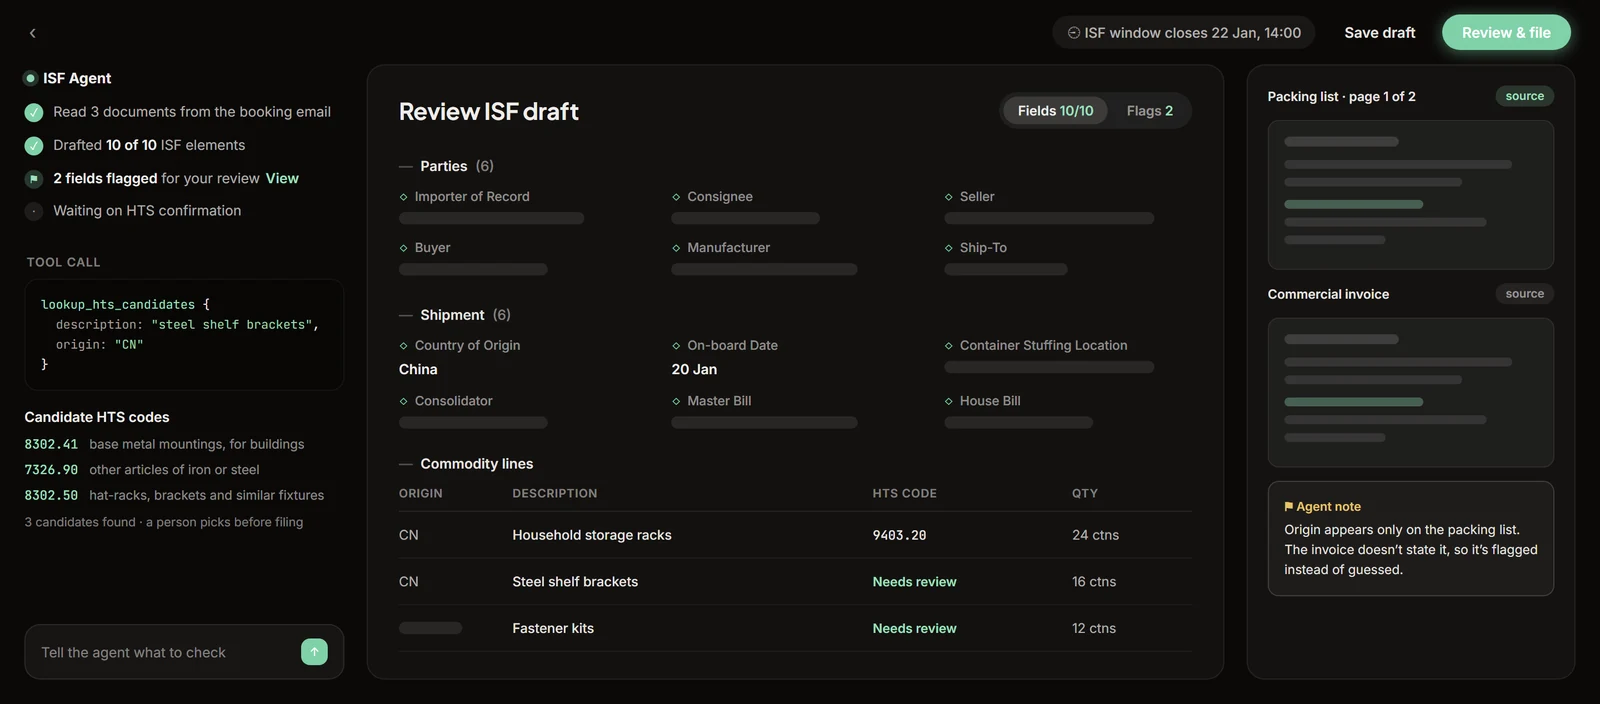Click the Steel shelf brackets description
1600x704 pixels.
(575, 582)
